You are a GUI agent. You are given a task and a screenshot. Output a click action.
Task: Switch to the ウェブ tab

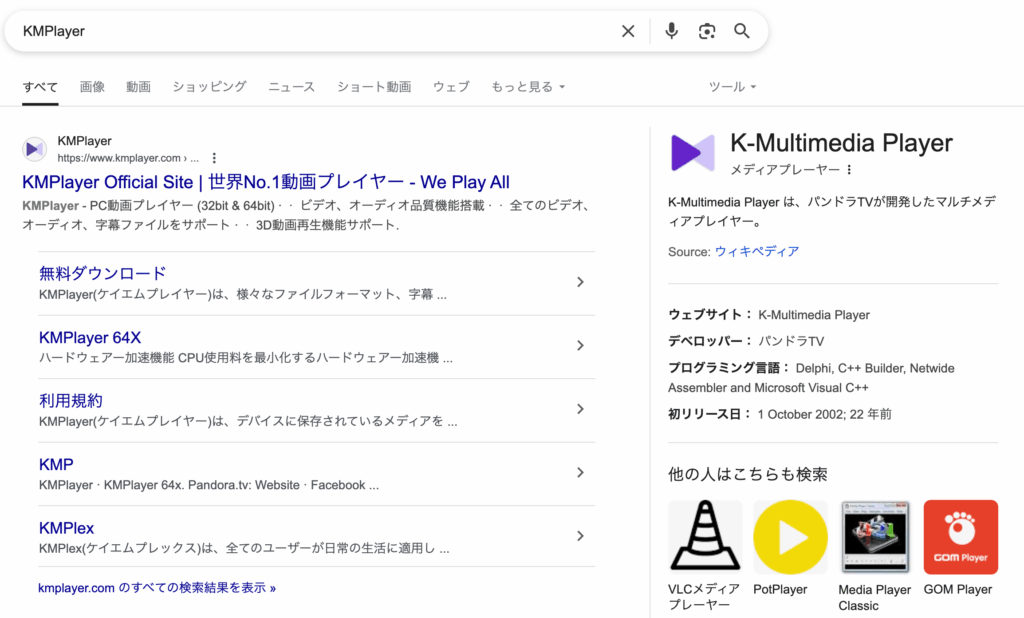tap(451, 87)
